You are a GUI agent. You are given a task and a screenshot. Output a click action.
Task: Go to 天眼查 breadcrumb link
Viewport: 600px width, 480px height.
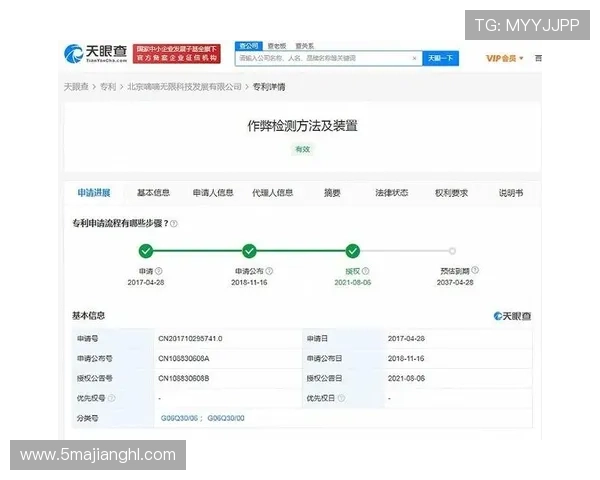76,87
